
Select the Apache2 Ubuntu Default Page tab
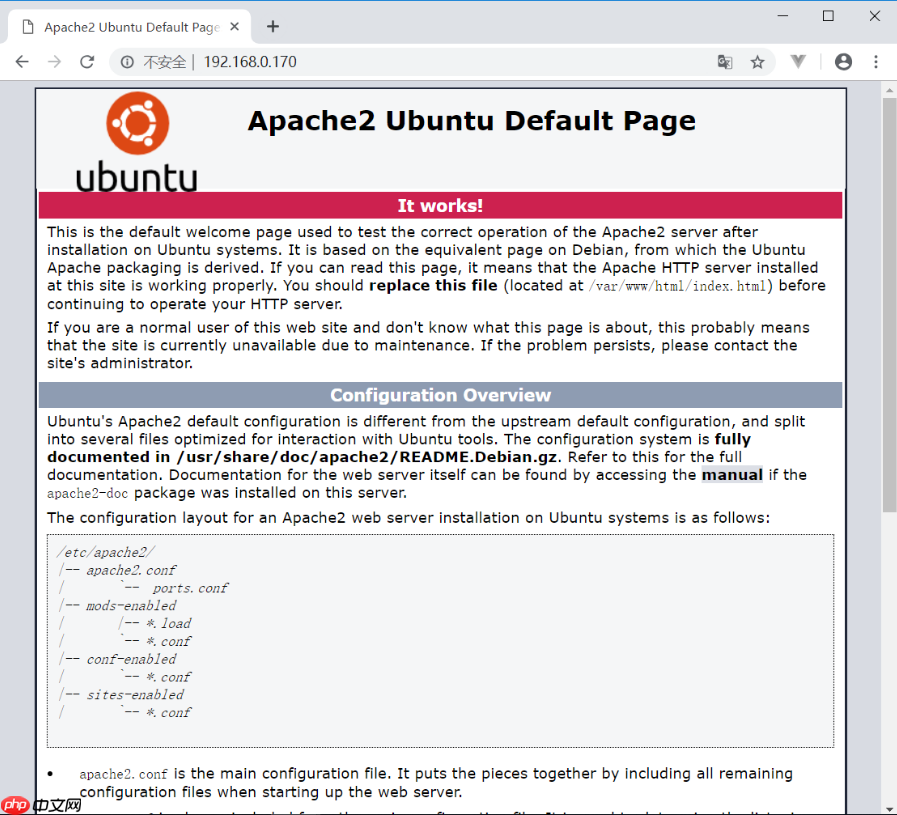[129, 27]
